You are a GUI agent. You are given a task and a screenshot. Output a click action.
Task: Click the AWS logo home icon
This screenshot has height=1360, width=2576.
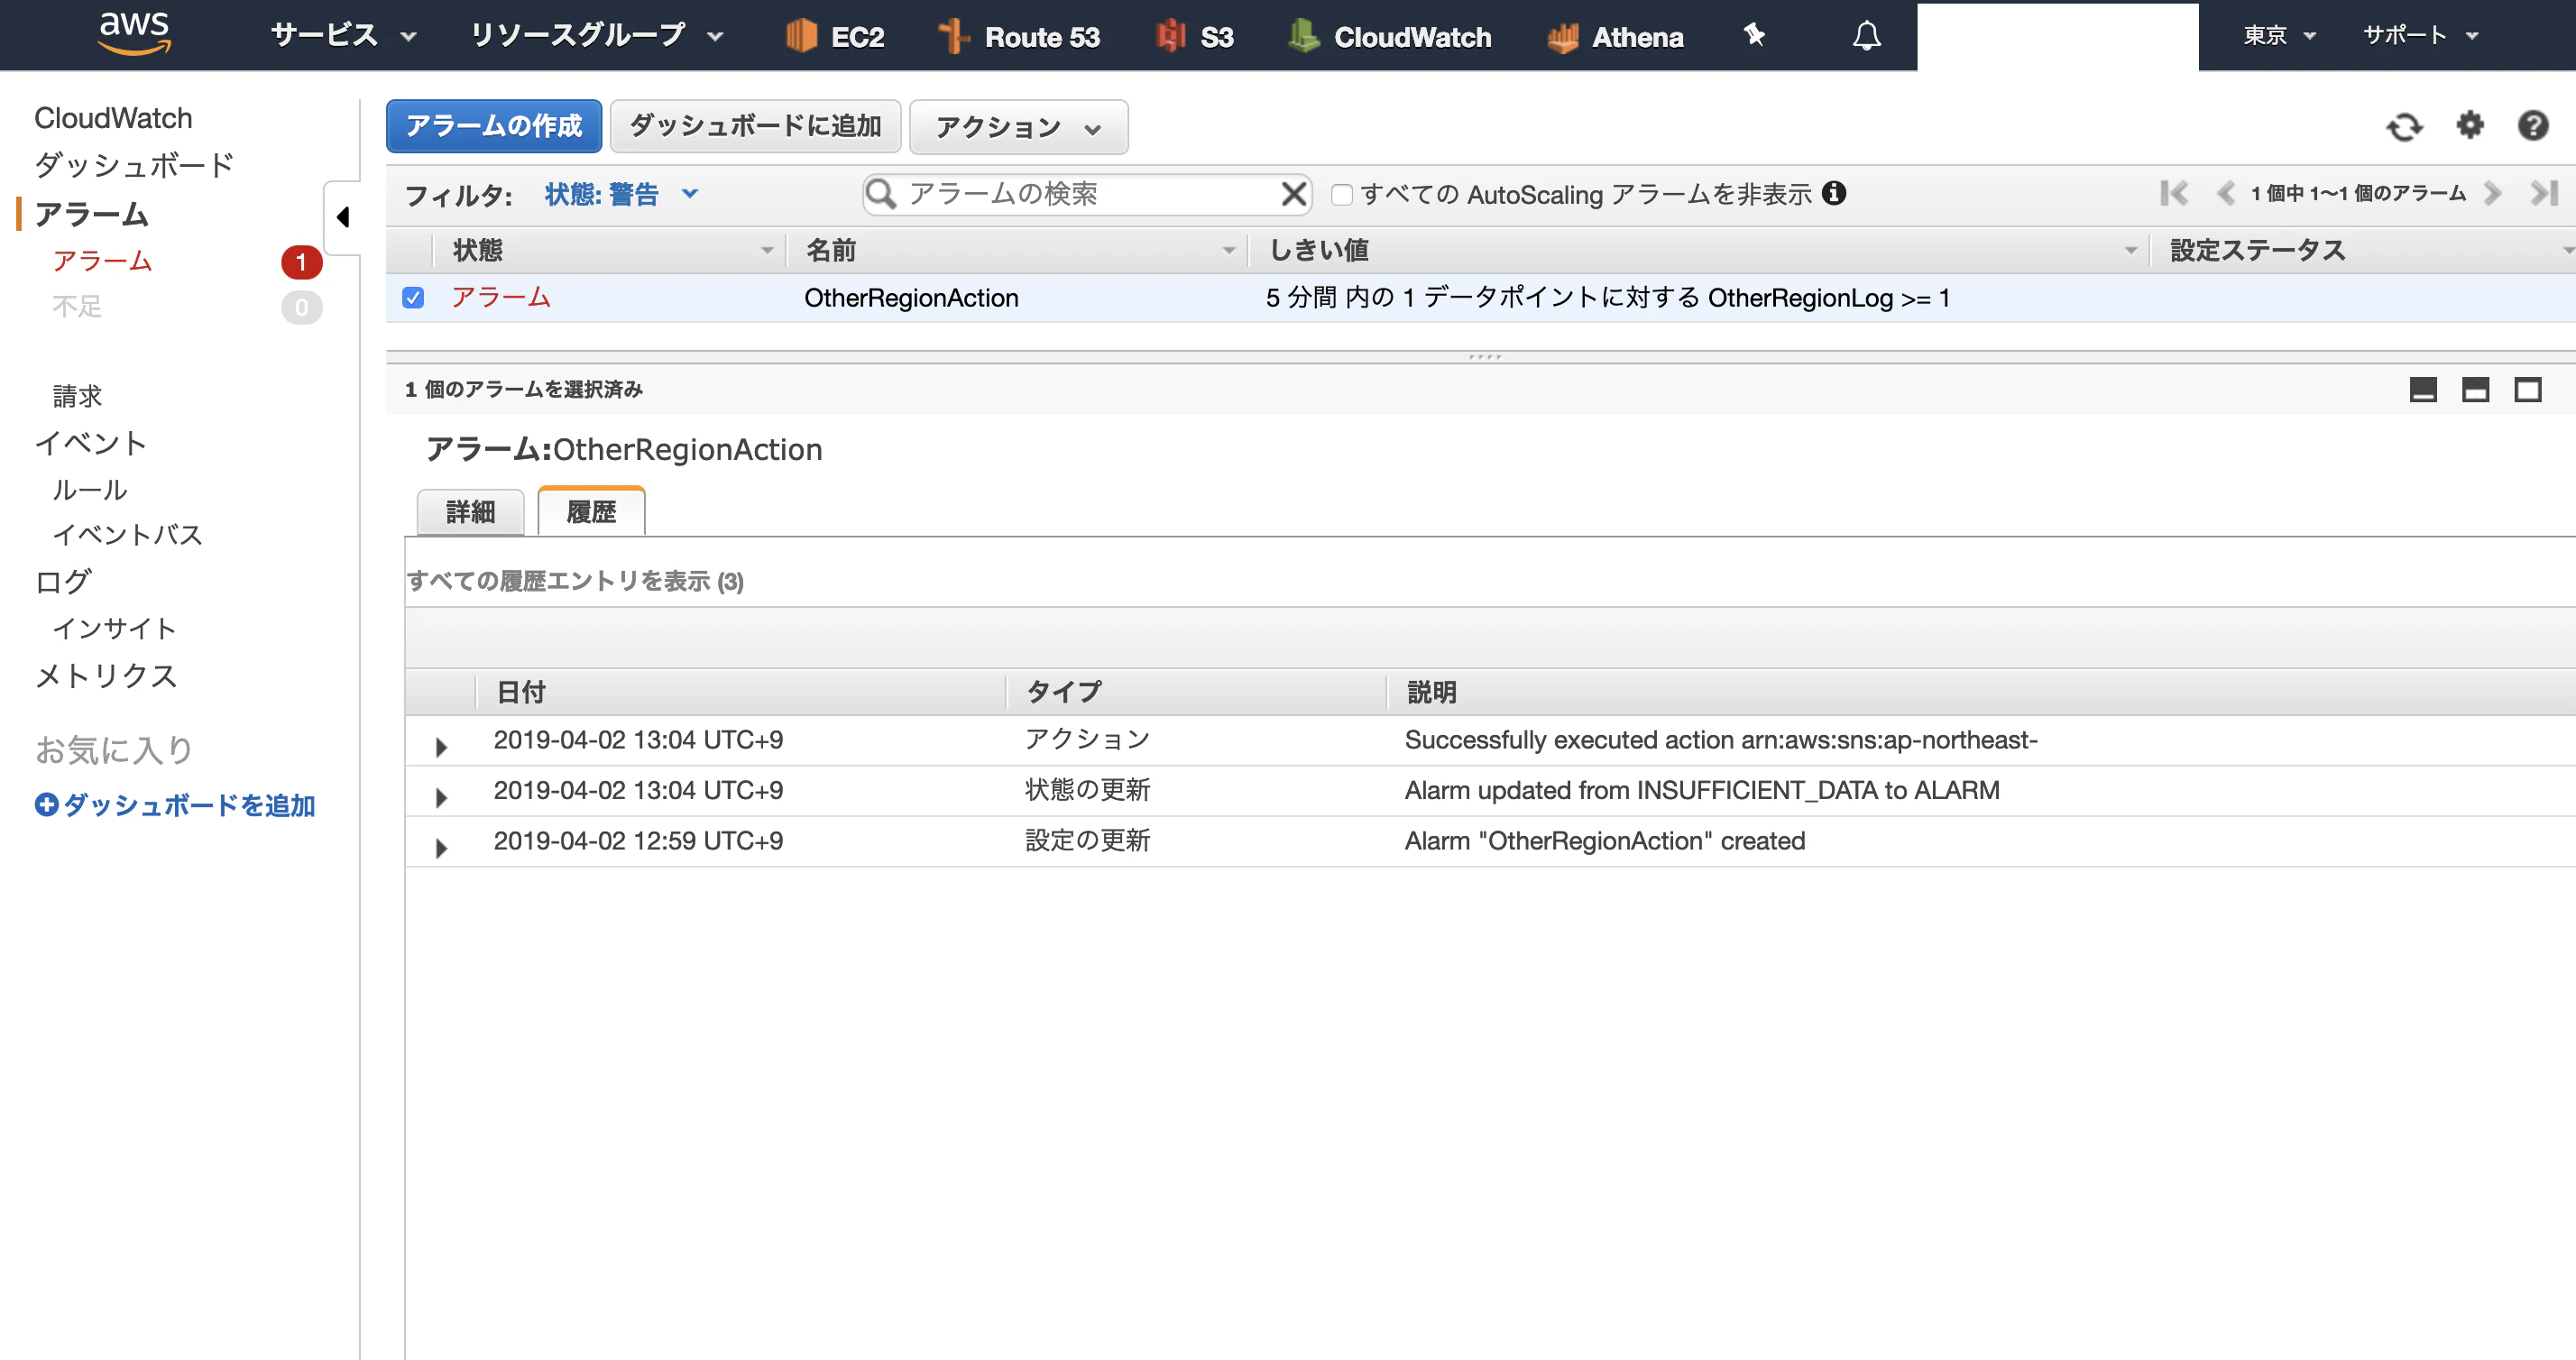(x=134, y=33)
